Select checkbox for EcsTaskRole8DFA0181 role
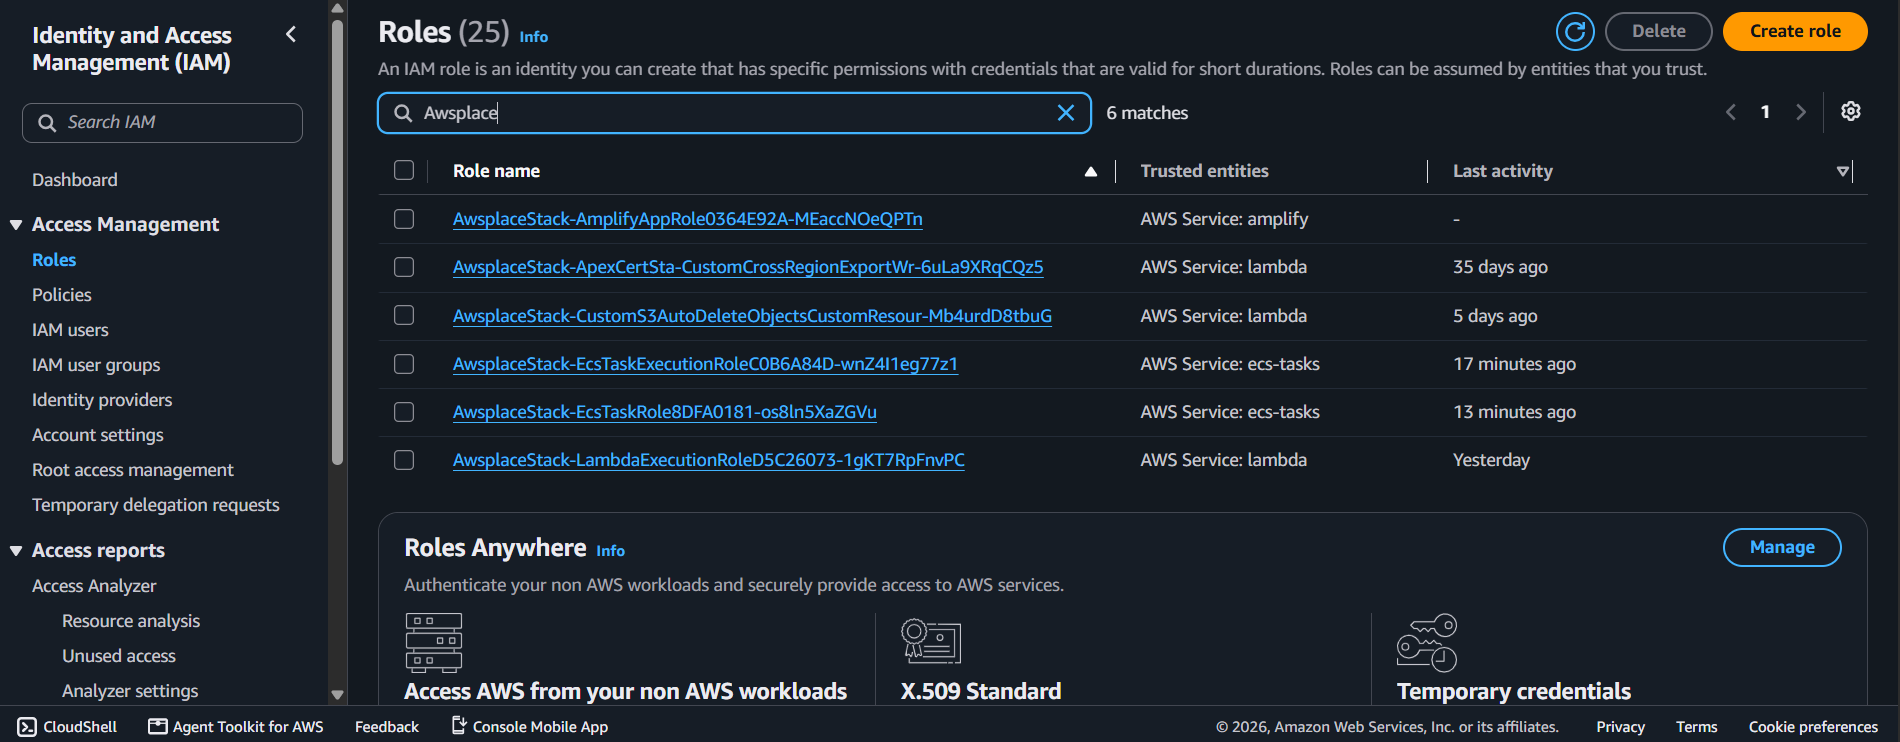1900x742 pixels. [x=404, y=412]
